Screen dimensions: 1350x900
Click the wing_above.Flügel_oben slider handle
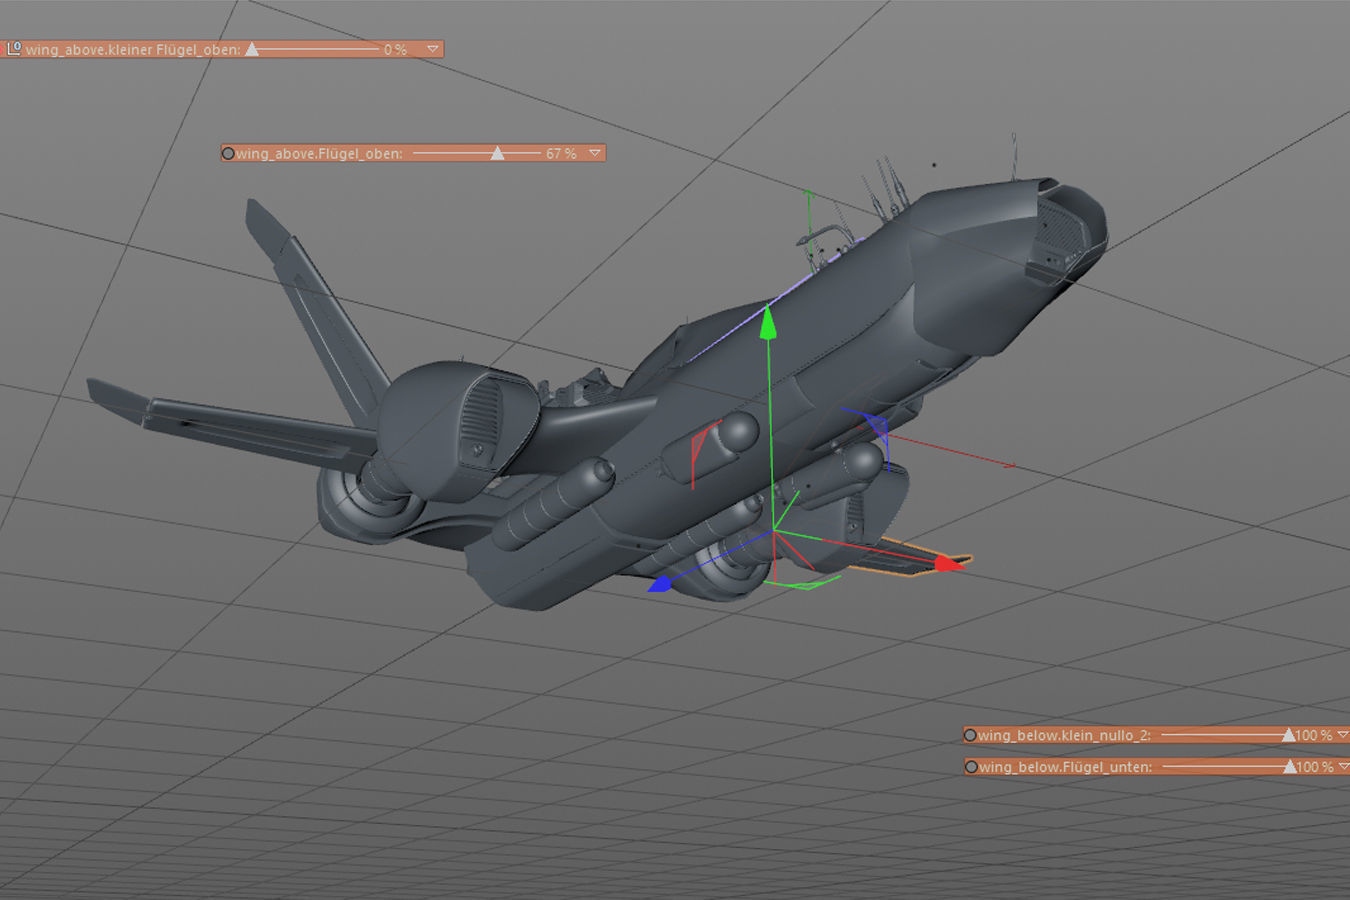click(497, 153)
